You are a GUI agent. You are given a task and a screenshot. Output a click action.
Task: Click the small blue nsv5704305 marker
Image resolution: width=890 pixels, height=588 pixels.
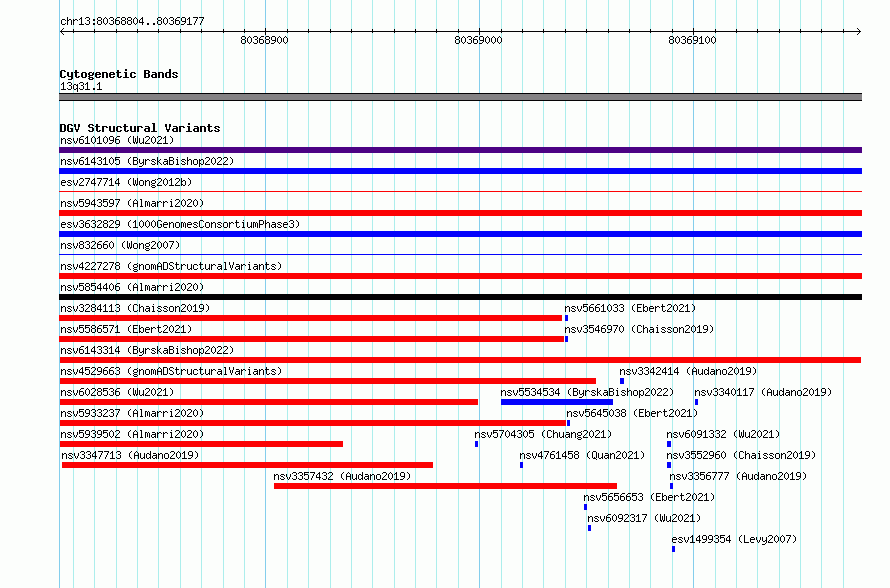click(477, 444)
